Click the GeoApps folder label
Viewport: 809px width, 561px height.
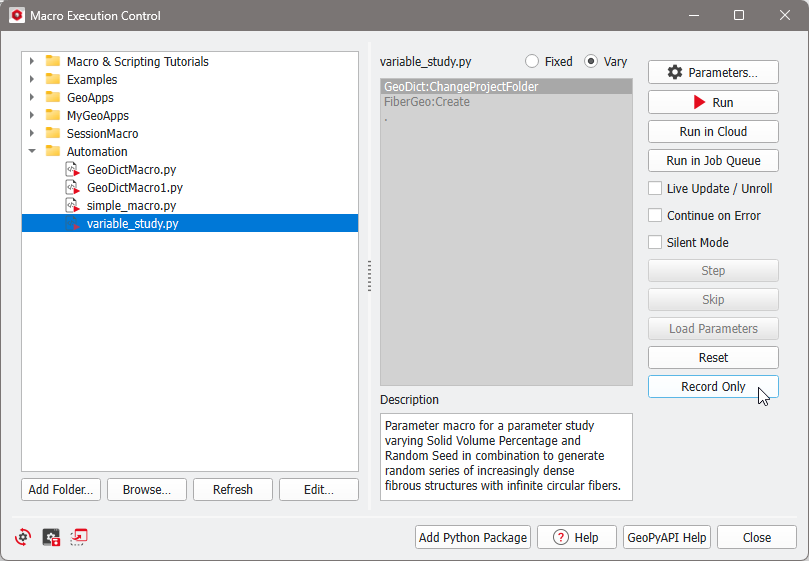90,98
